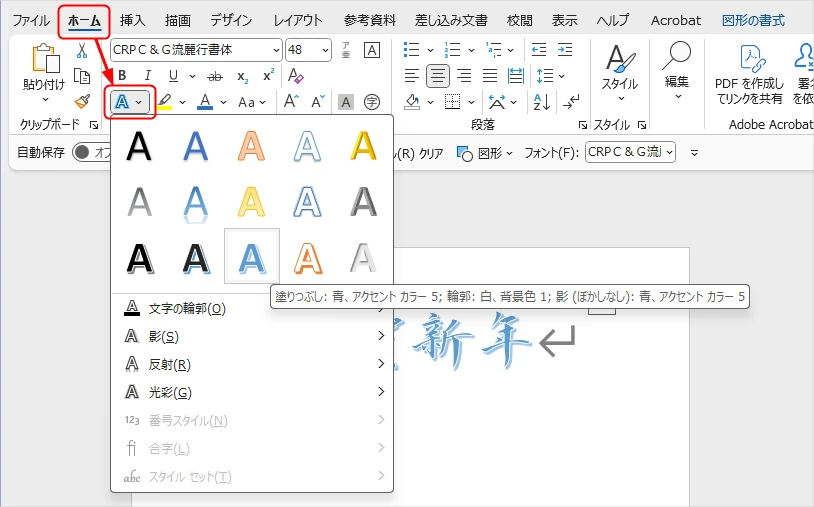Screen dimensions: 814x507
Task: Align text right
Action: point(464,76)
